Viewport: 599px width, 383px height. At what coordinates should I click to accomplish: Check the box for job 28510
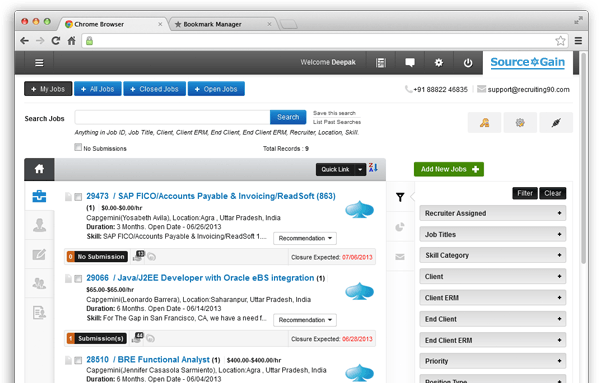click(78, 360)
